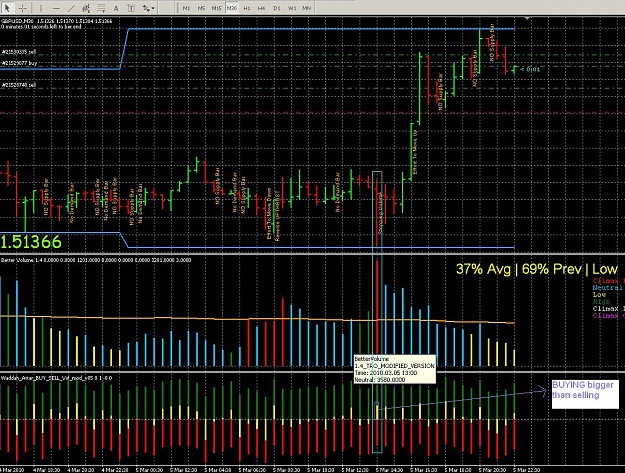Click the '4 Mar 22:00' time axis label
625x473 pixels.
click(115, 470)
